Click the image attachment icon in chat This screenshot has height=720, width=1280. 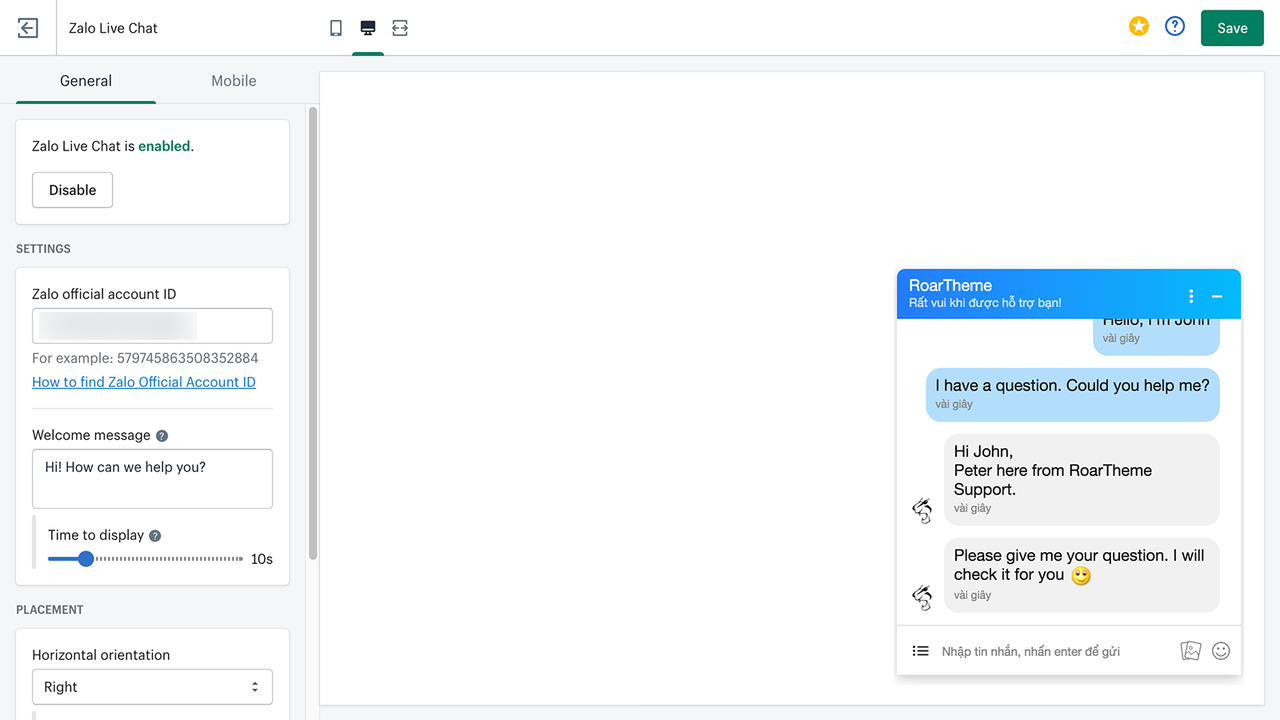(1190, 650)
